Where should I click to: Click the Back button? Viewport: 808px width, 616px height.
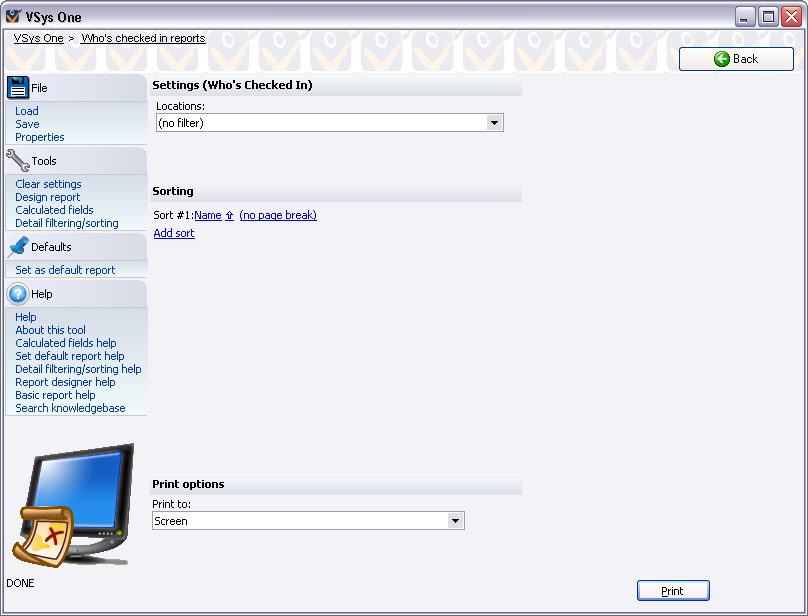(x=736, y=59)
